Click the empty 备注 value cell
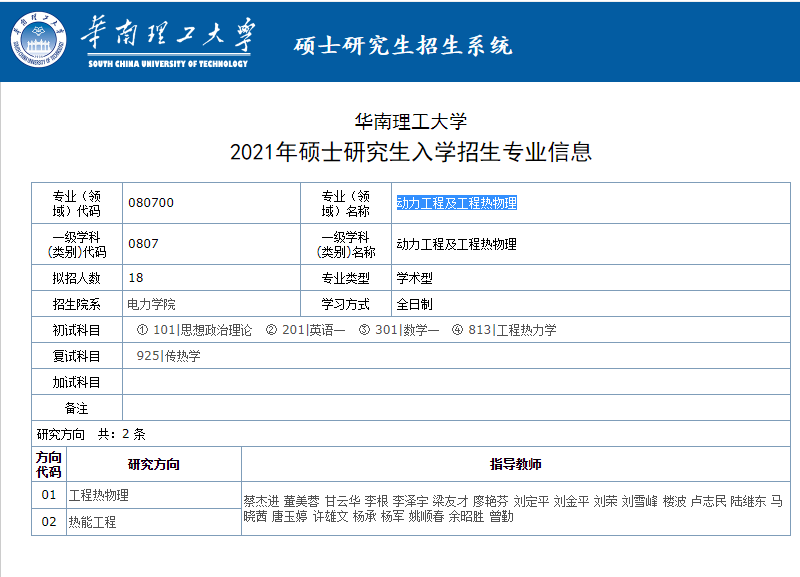Screen dimensions: 800x577 pyautogui.click(x=456, y=408)
